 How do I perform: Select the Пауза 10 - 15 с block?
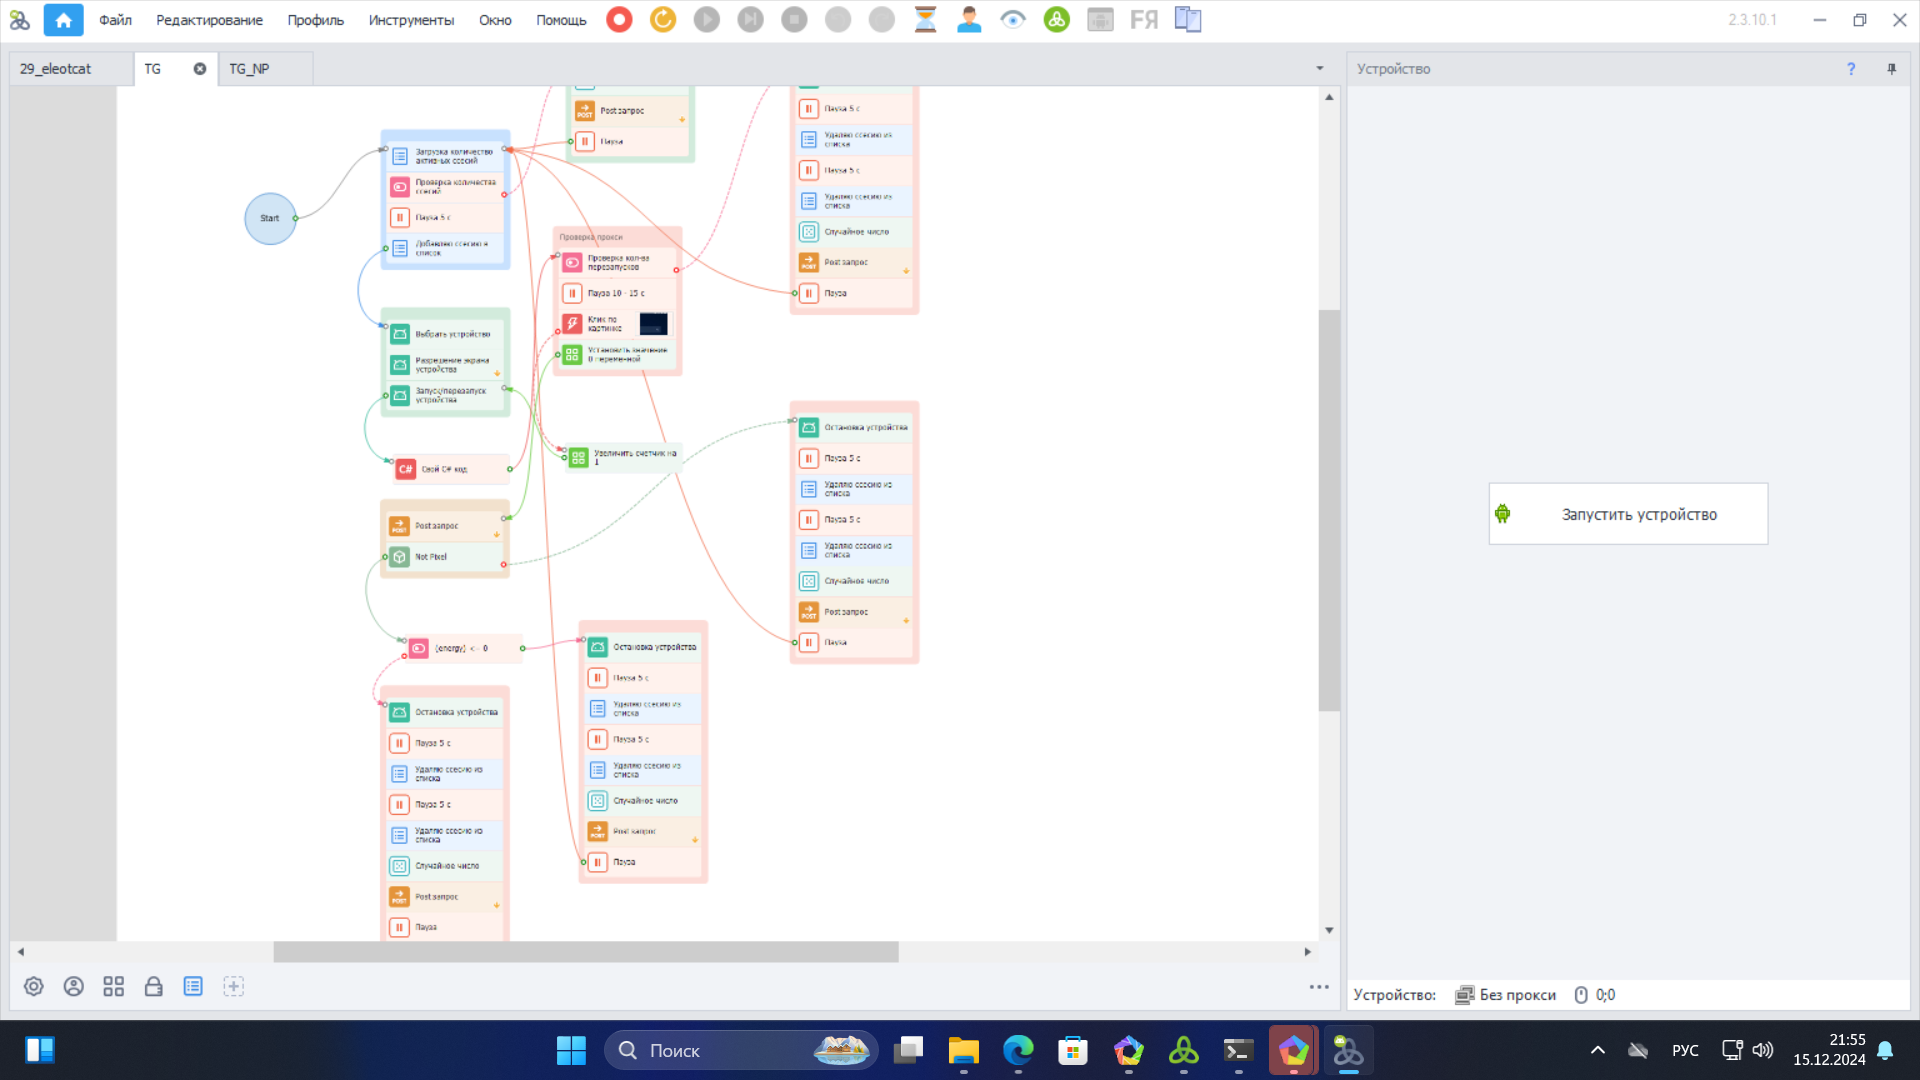click(618, 293)
